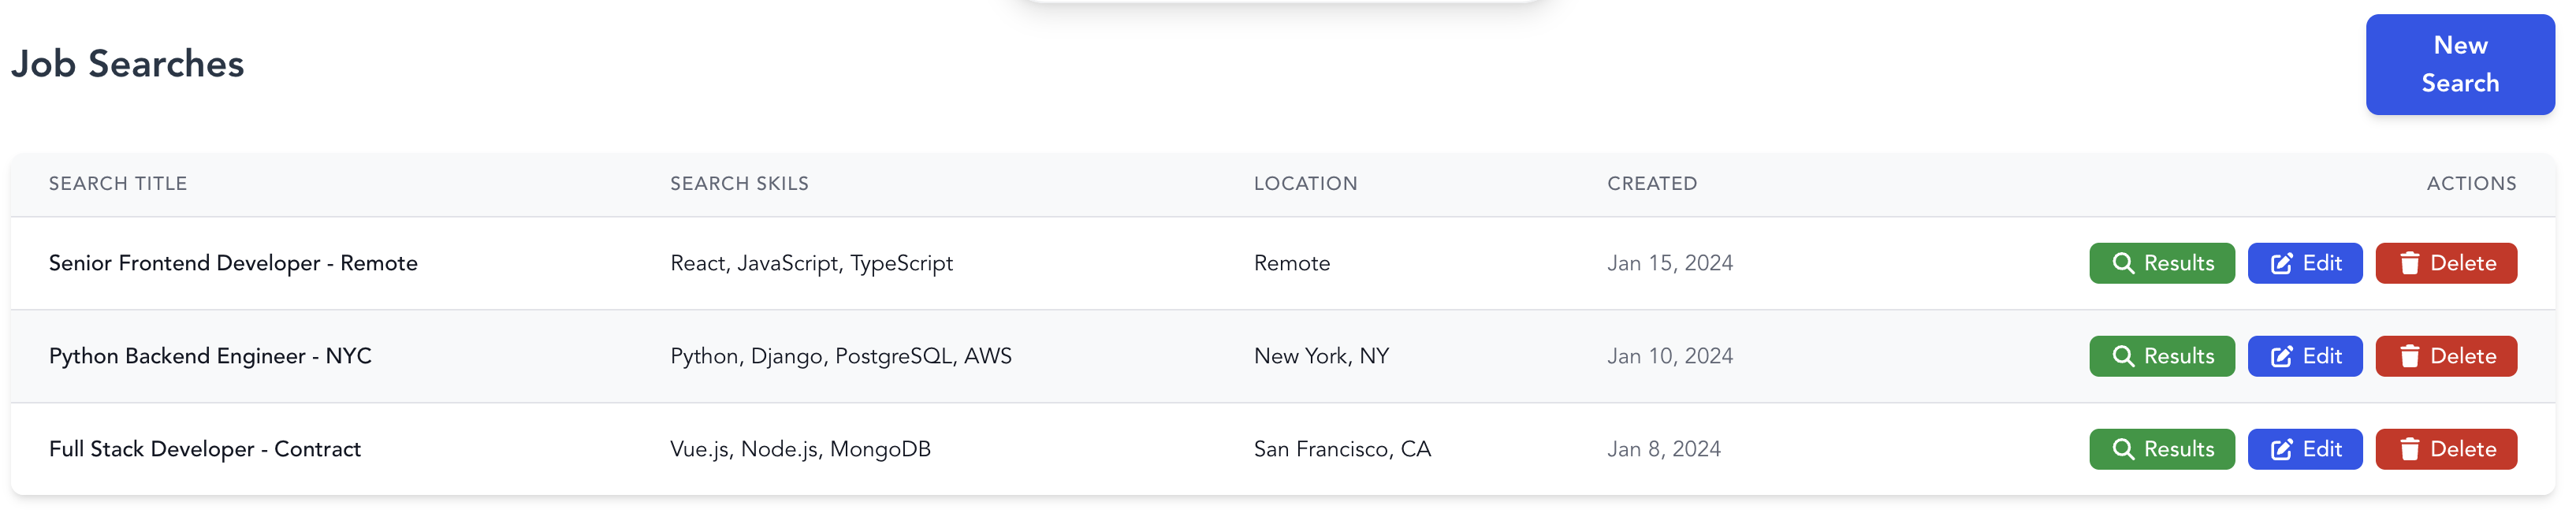Screen dimensions: 2576x517
Task: Click pencil edit icon for Full Stack Developer
Action: pyautogui.click(x=2281, y=449)
